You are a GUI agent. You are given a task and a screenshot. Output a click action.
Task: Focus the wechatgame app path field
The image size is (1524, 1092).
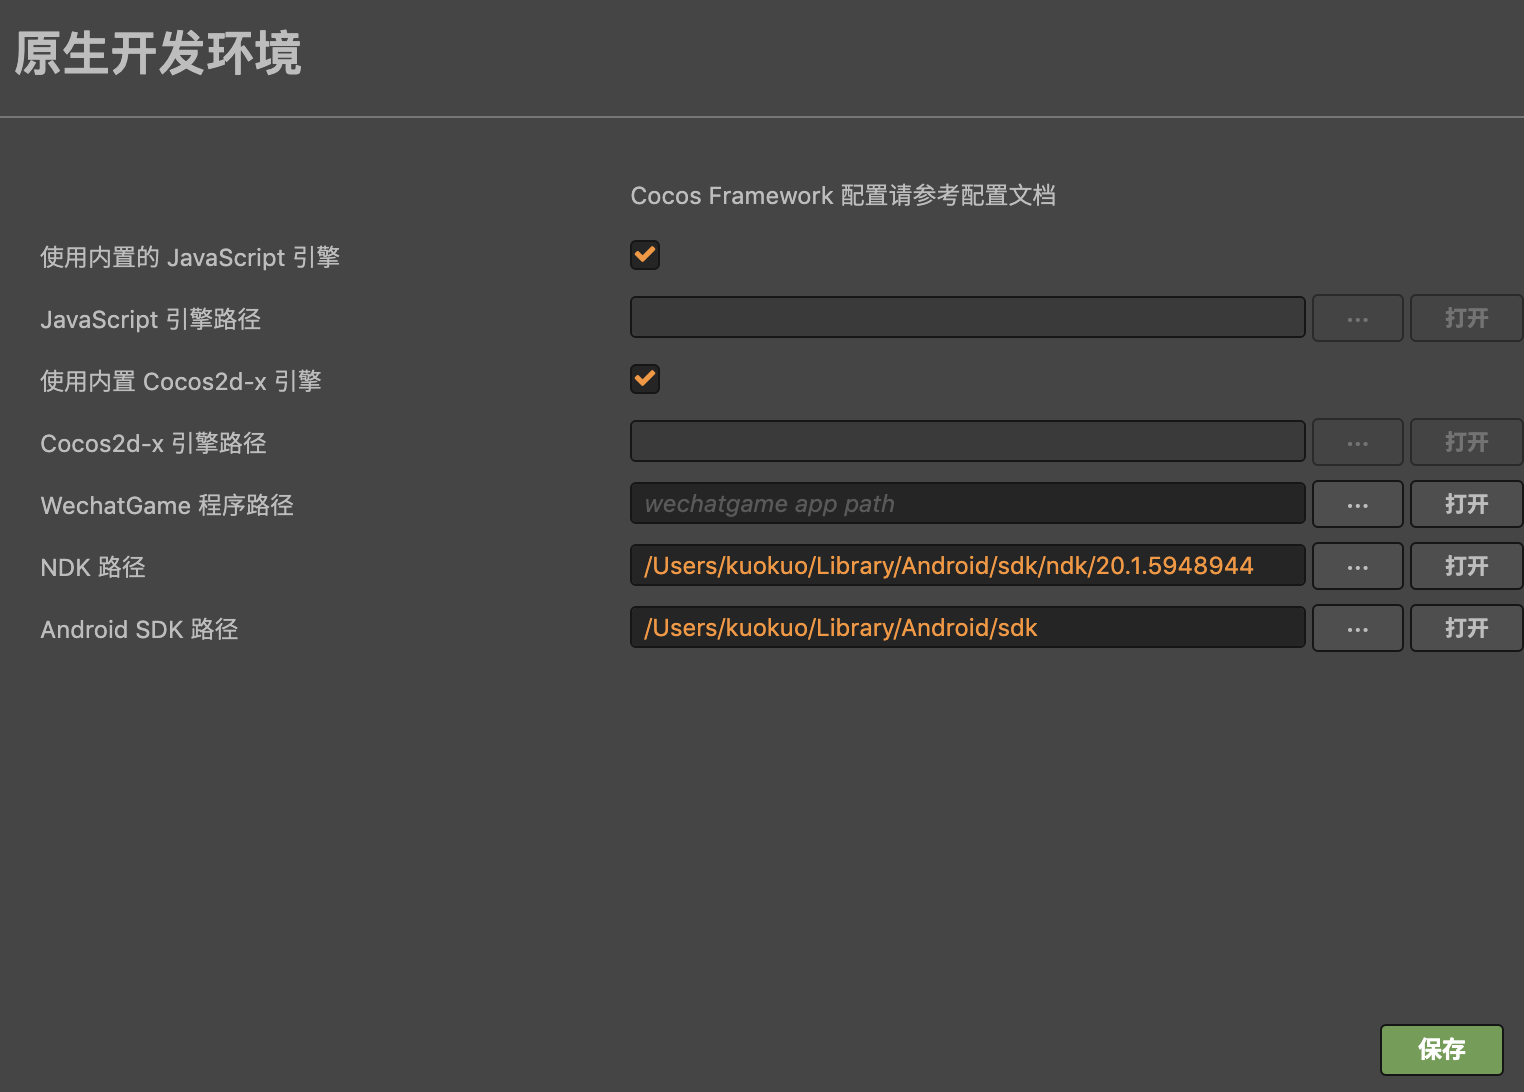click(967, 504)
